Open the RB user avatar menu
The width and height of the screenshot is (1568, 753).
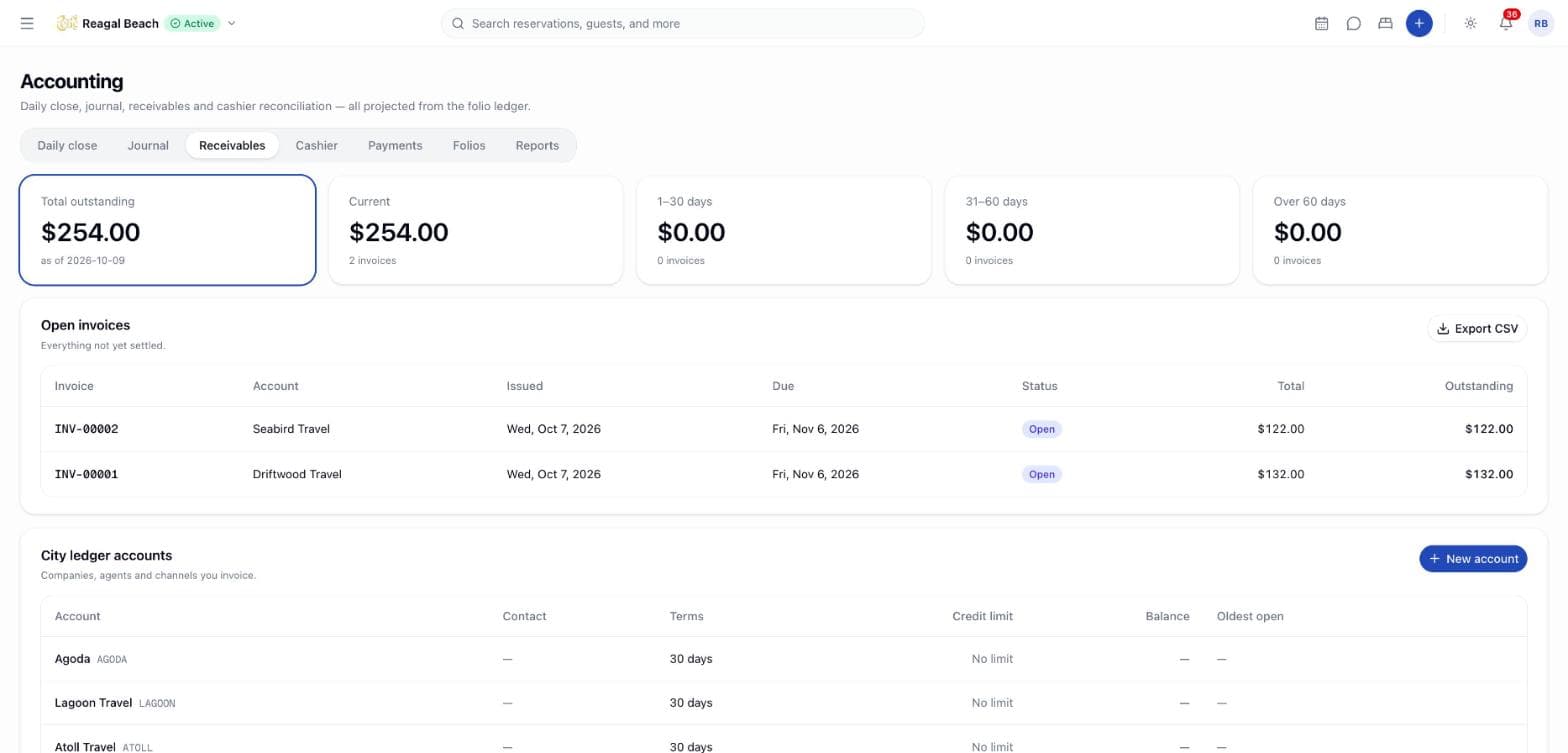pos(1541,23)
